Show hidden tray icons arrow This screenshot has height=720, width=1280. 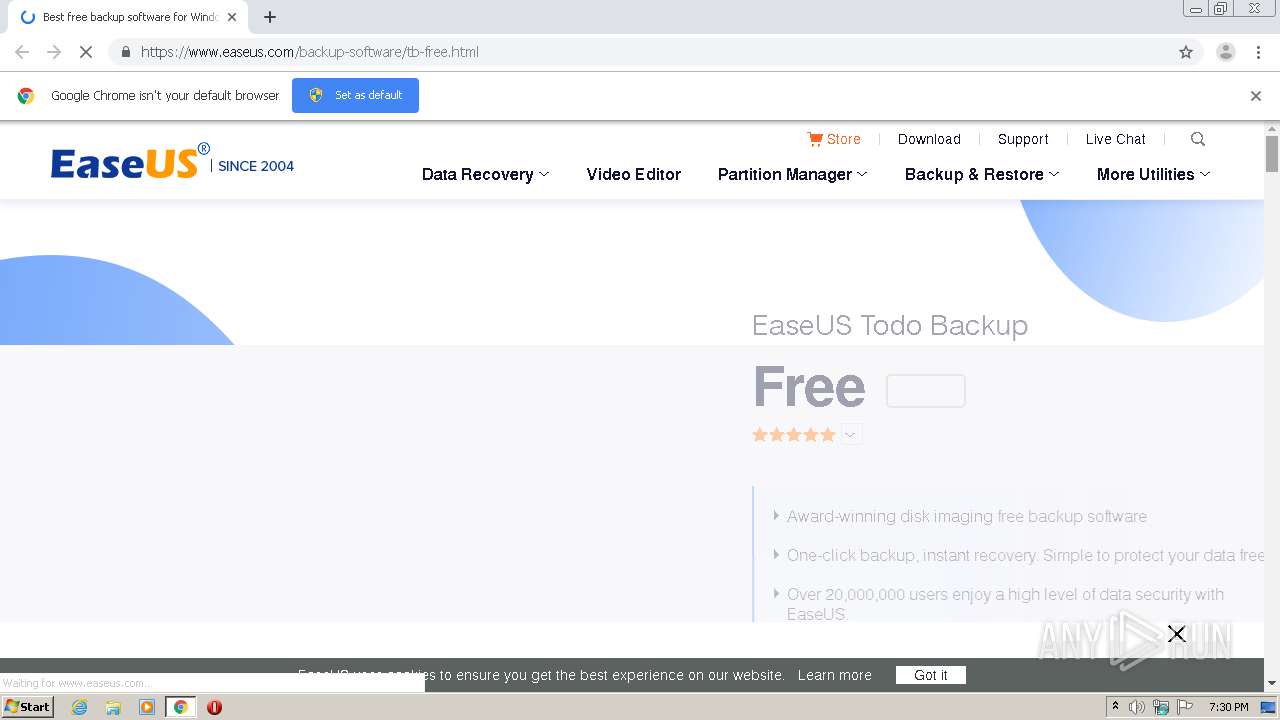pos(1115,707)
